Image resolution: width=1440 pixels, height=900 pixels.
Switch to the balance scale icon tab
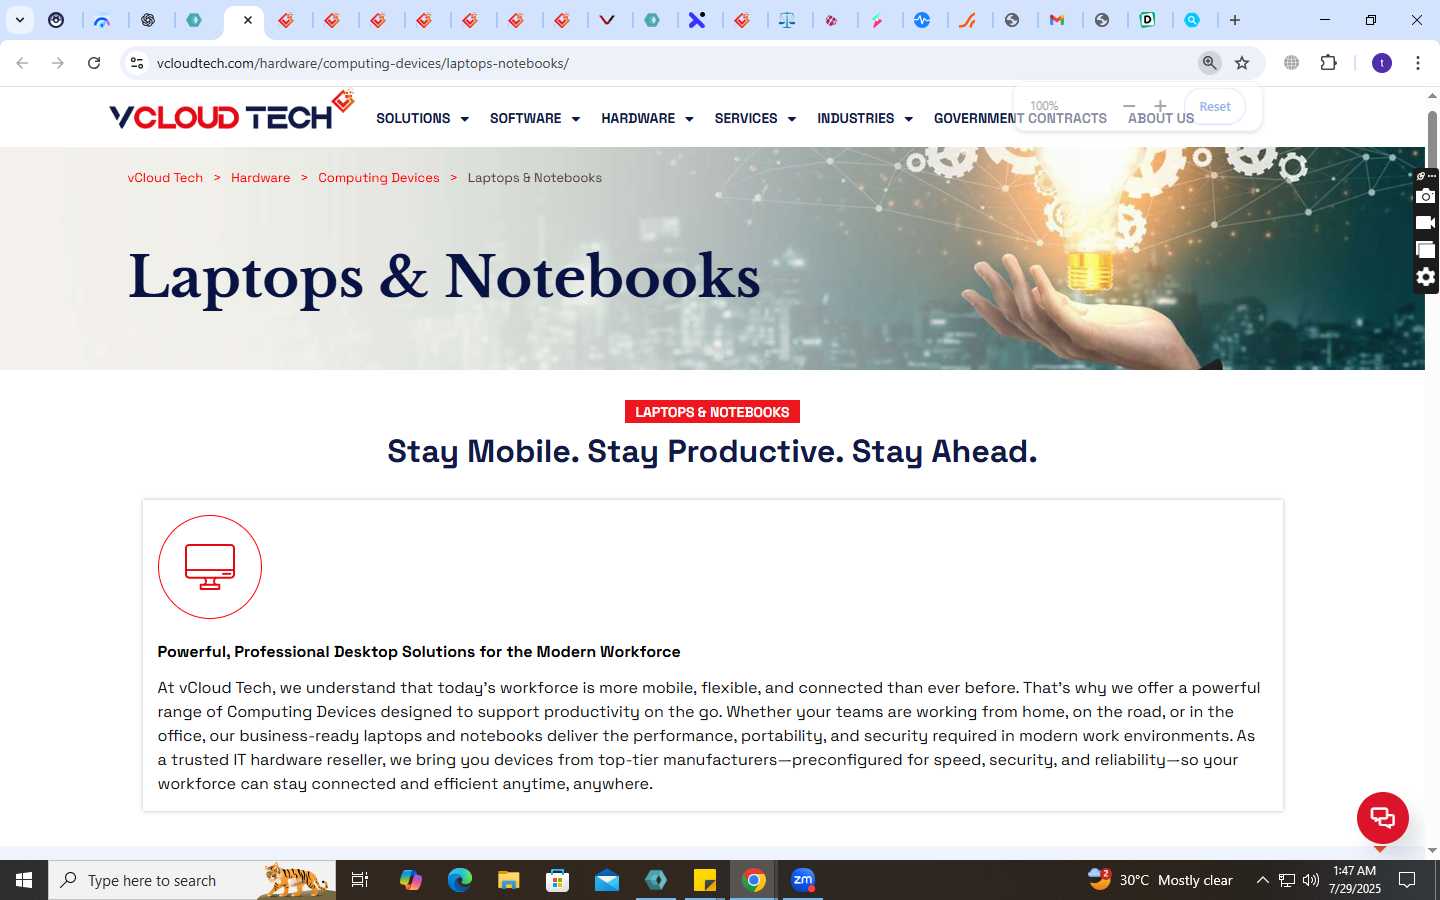pyautogui.click(x=788, y=20)
